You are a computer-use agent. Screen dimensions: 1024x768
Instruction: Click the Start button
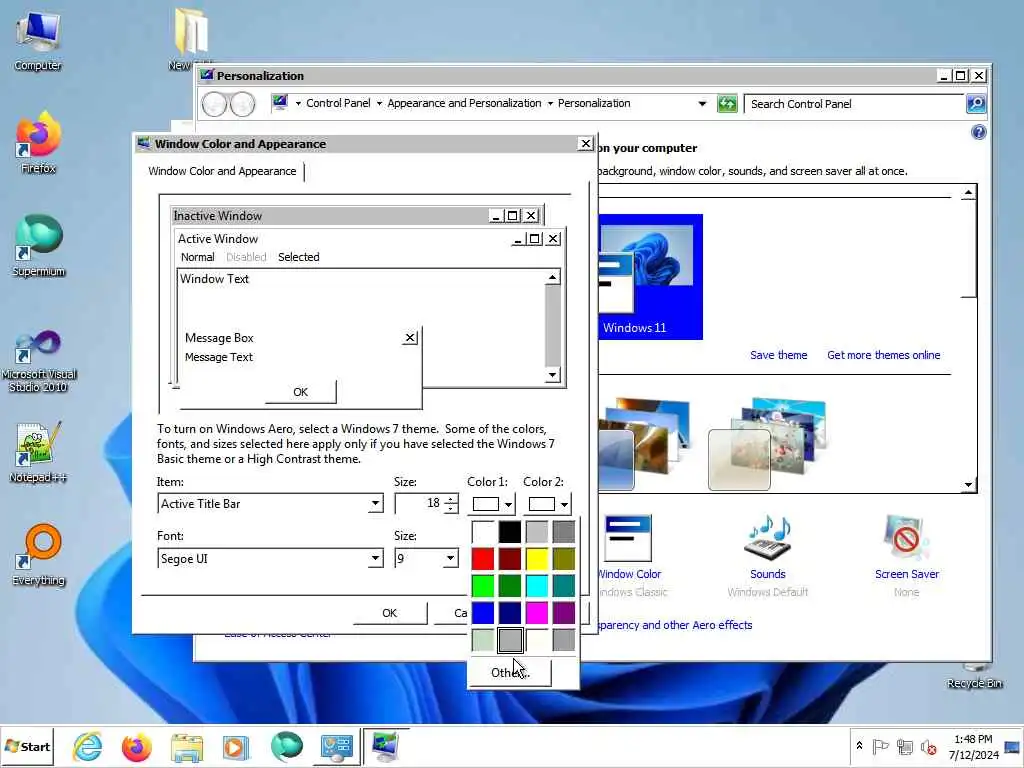[27, 746]
